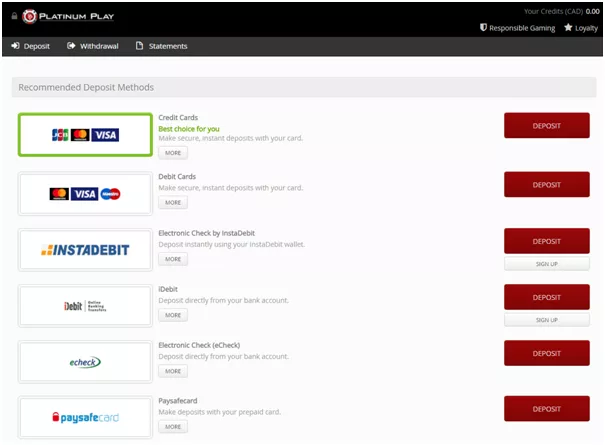This screenshot has width=605, height=445.
Task: Open the Withdrawal menu item
Action: click(x=93, y=46)
